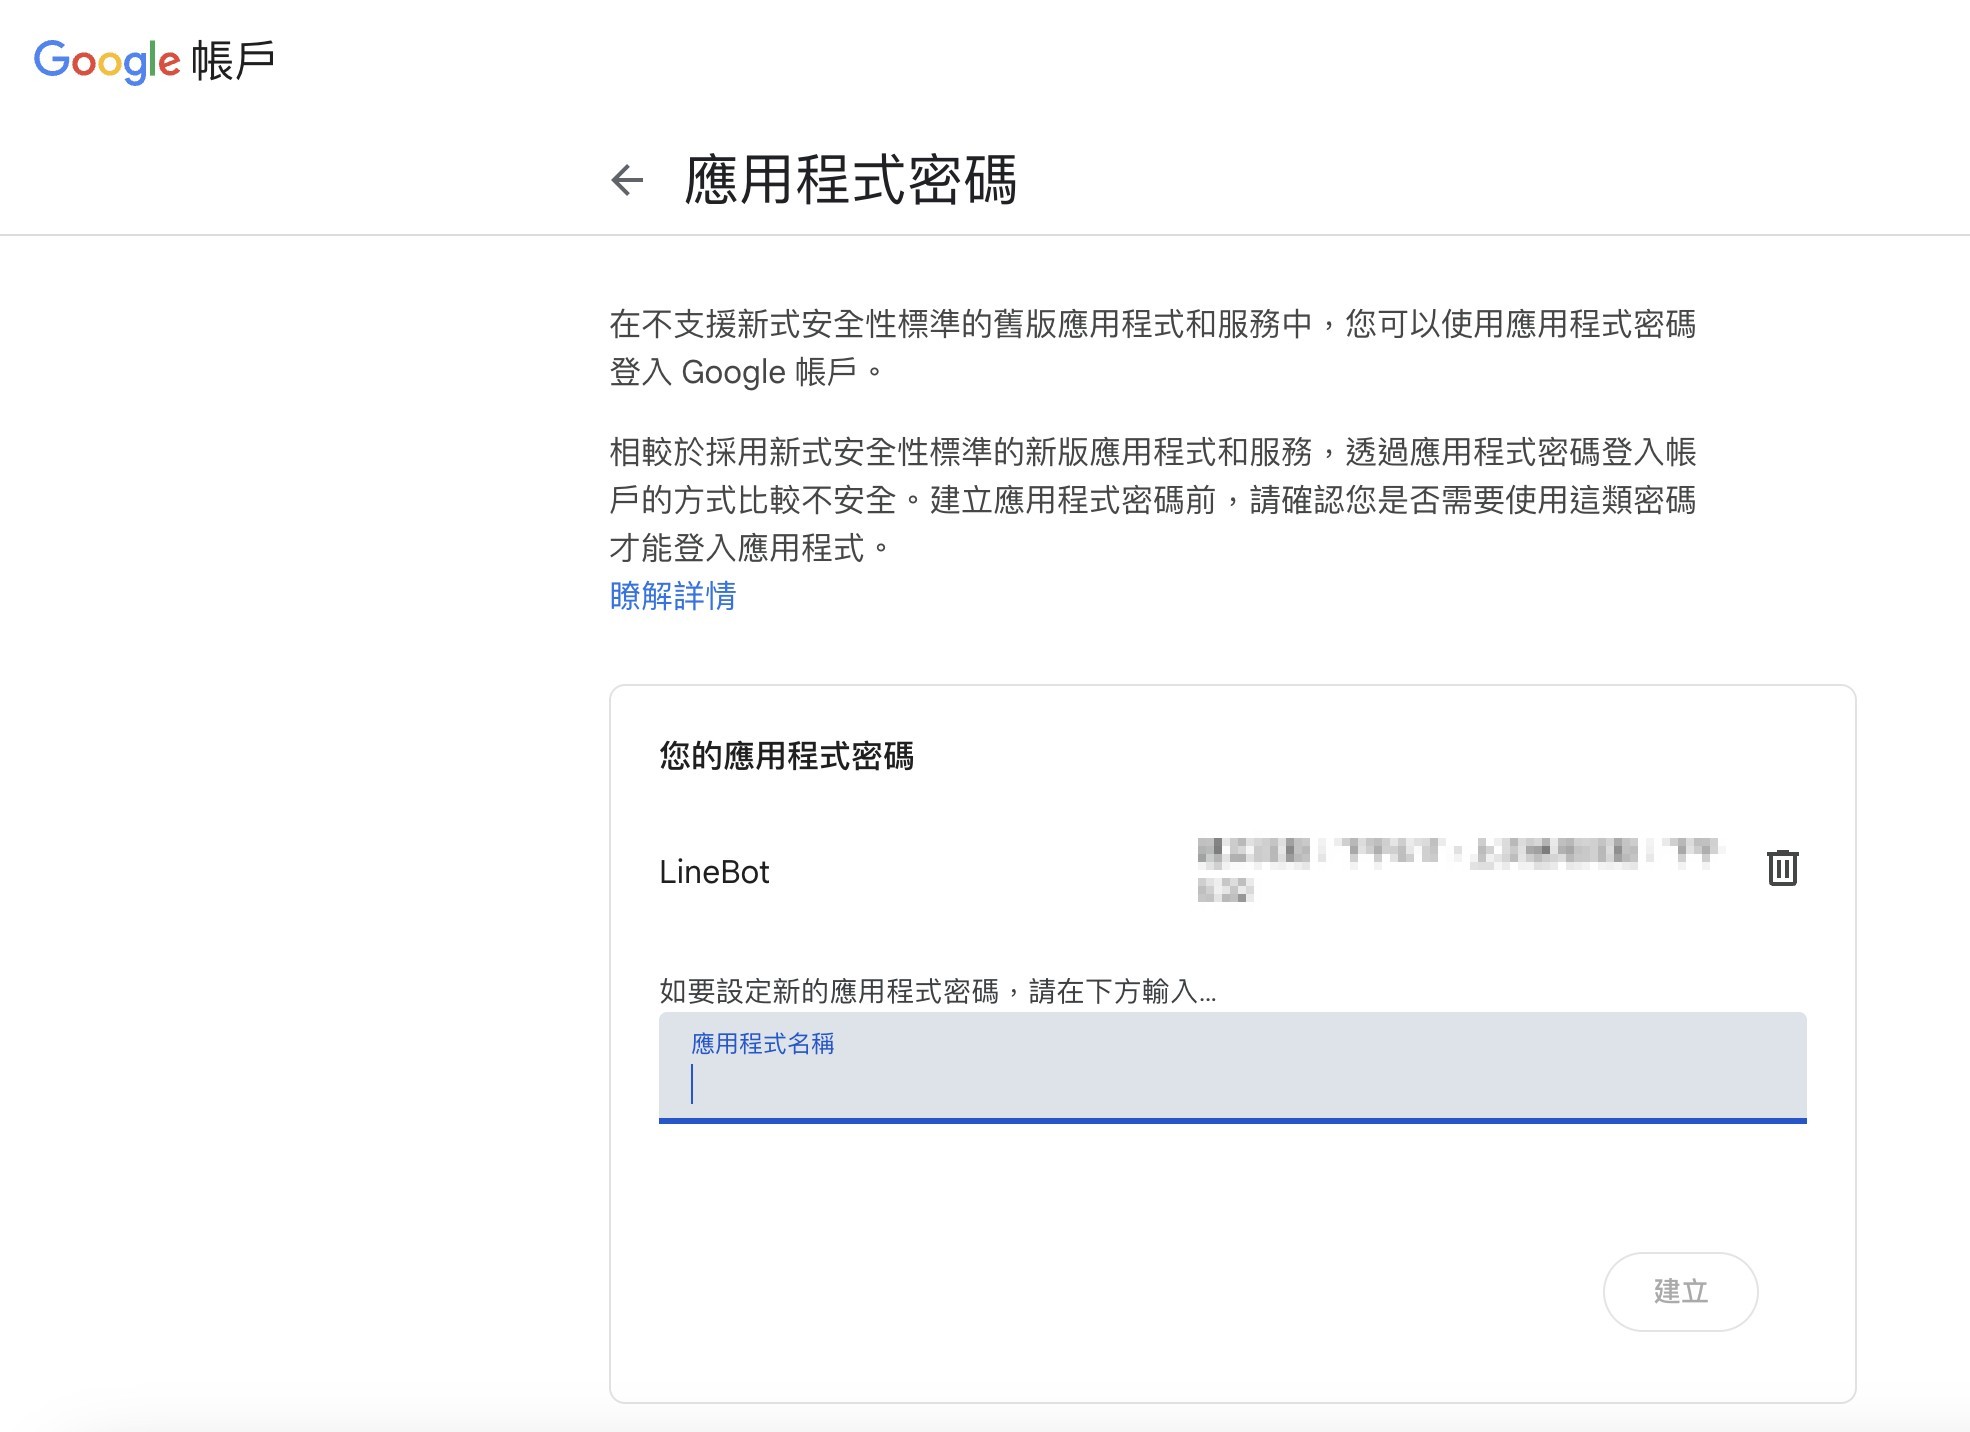Image resolution: width=1970 pixels, height=1432 pixels.
Task: Delete the LineBot app password via trash icon
Action: [x=1782, y=868]
